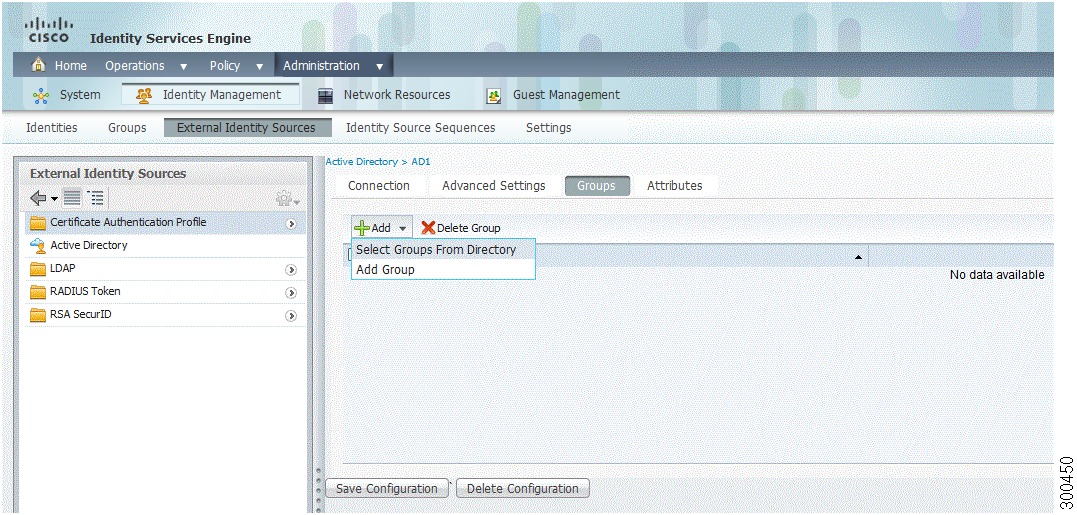
Task: Toggle the Add dropdown arrow
Action: pos(403,229)
